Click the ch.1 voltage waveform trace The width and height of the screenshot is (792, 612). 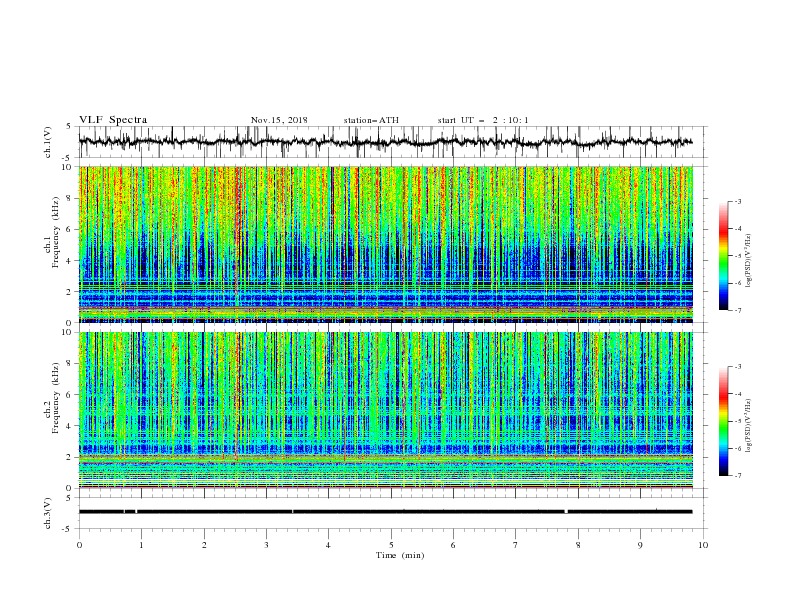pos(385,142)
